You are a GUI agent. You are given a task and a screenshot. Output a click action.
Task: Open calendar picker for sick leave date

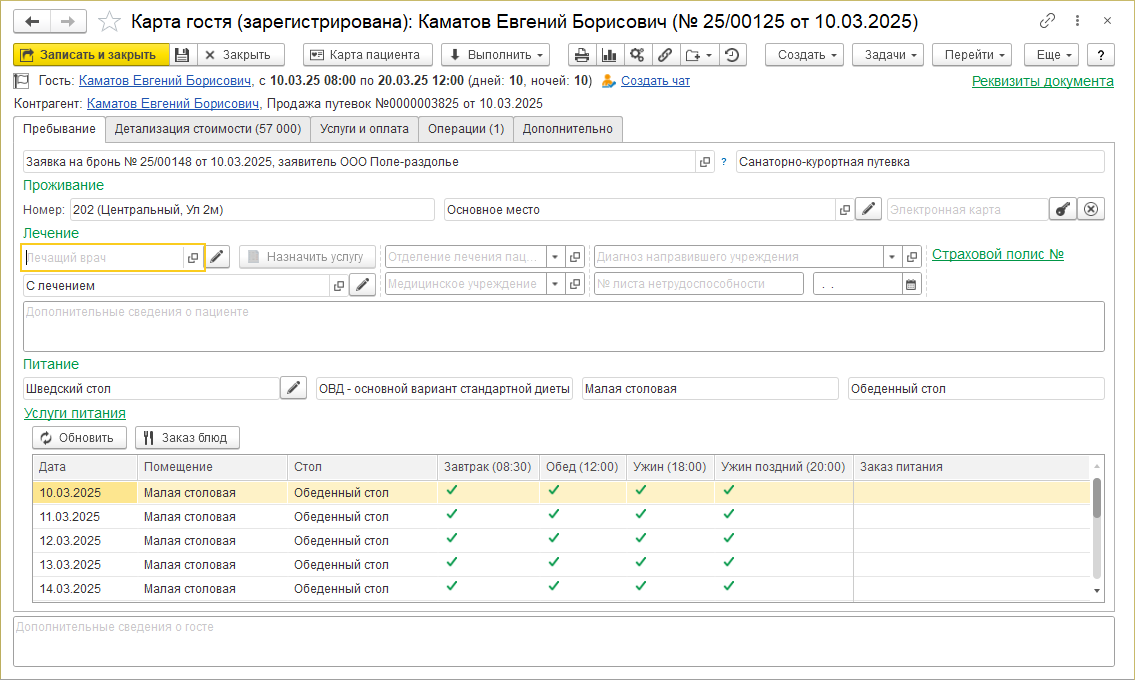click(x=911, y=284)
